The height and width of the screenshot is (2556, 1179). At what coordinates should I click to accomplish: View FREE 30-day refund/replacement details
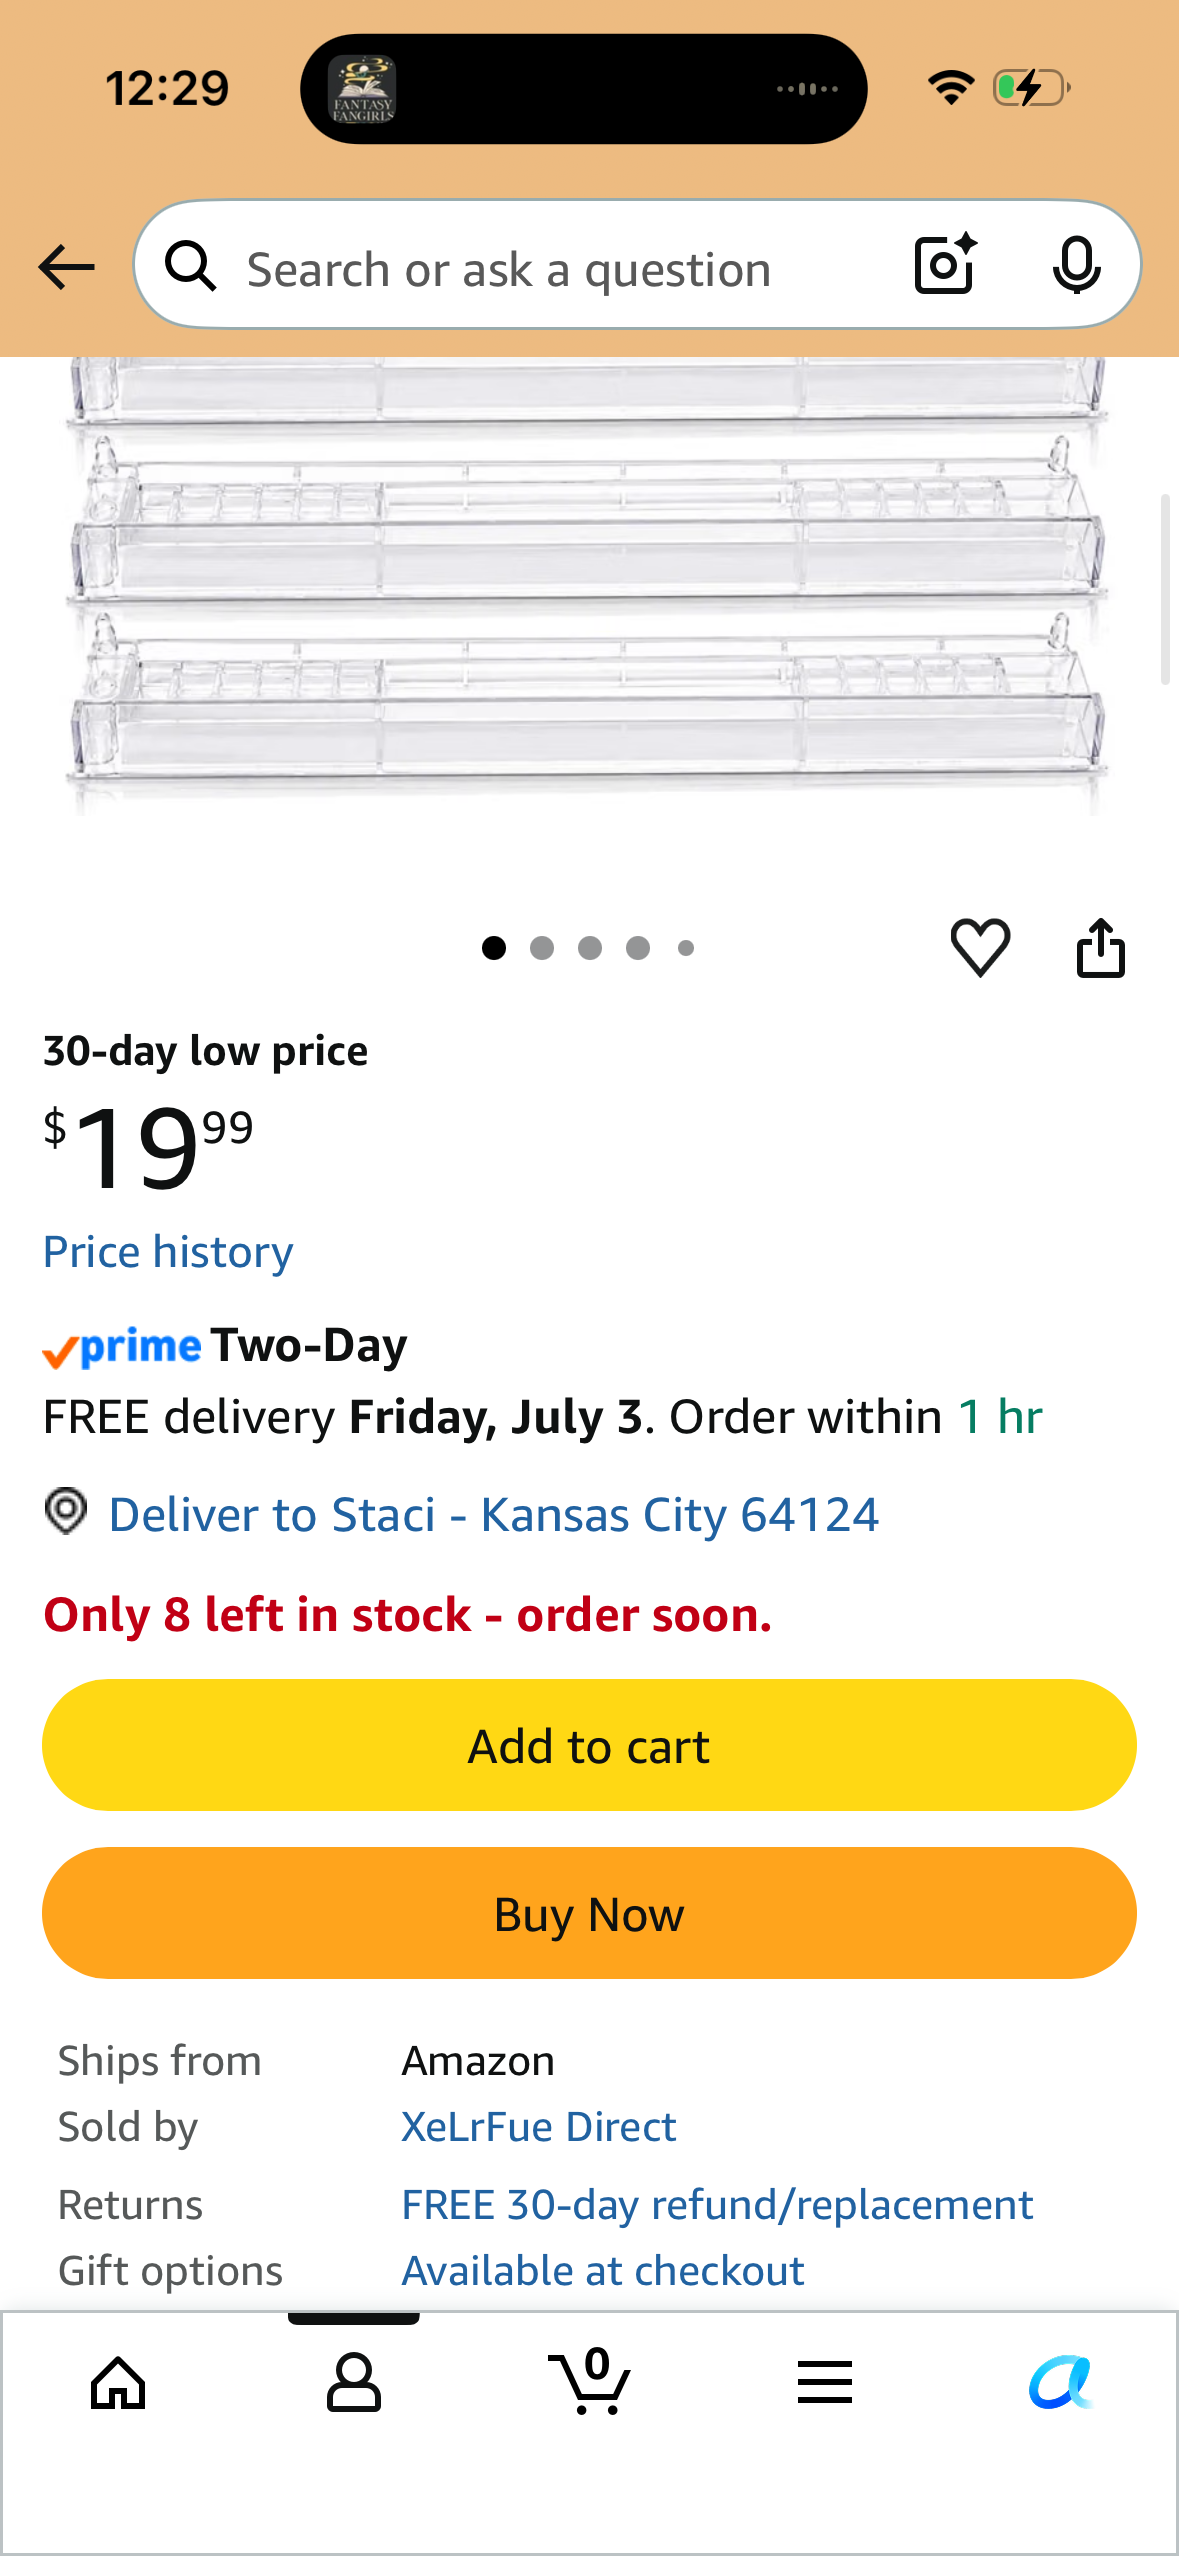click(717, 2205)
